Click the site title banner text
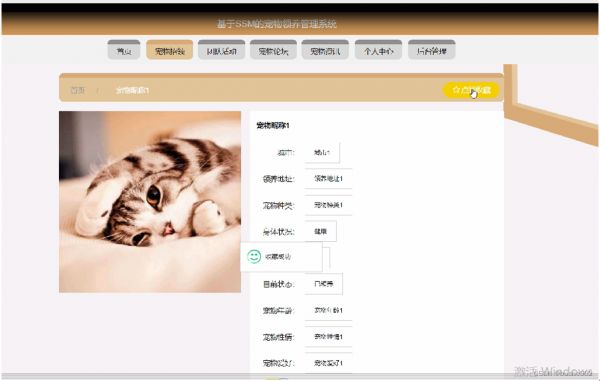Image resolution: width=600 pixels, height=381 pixels. 277,24
